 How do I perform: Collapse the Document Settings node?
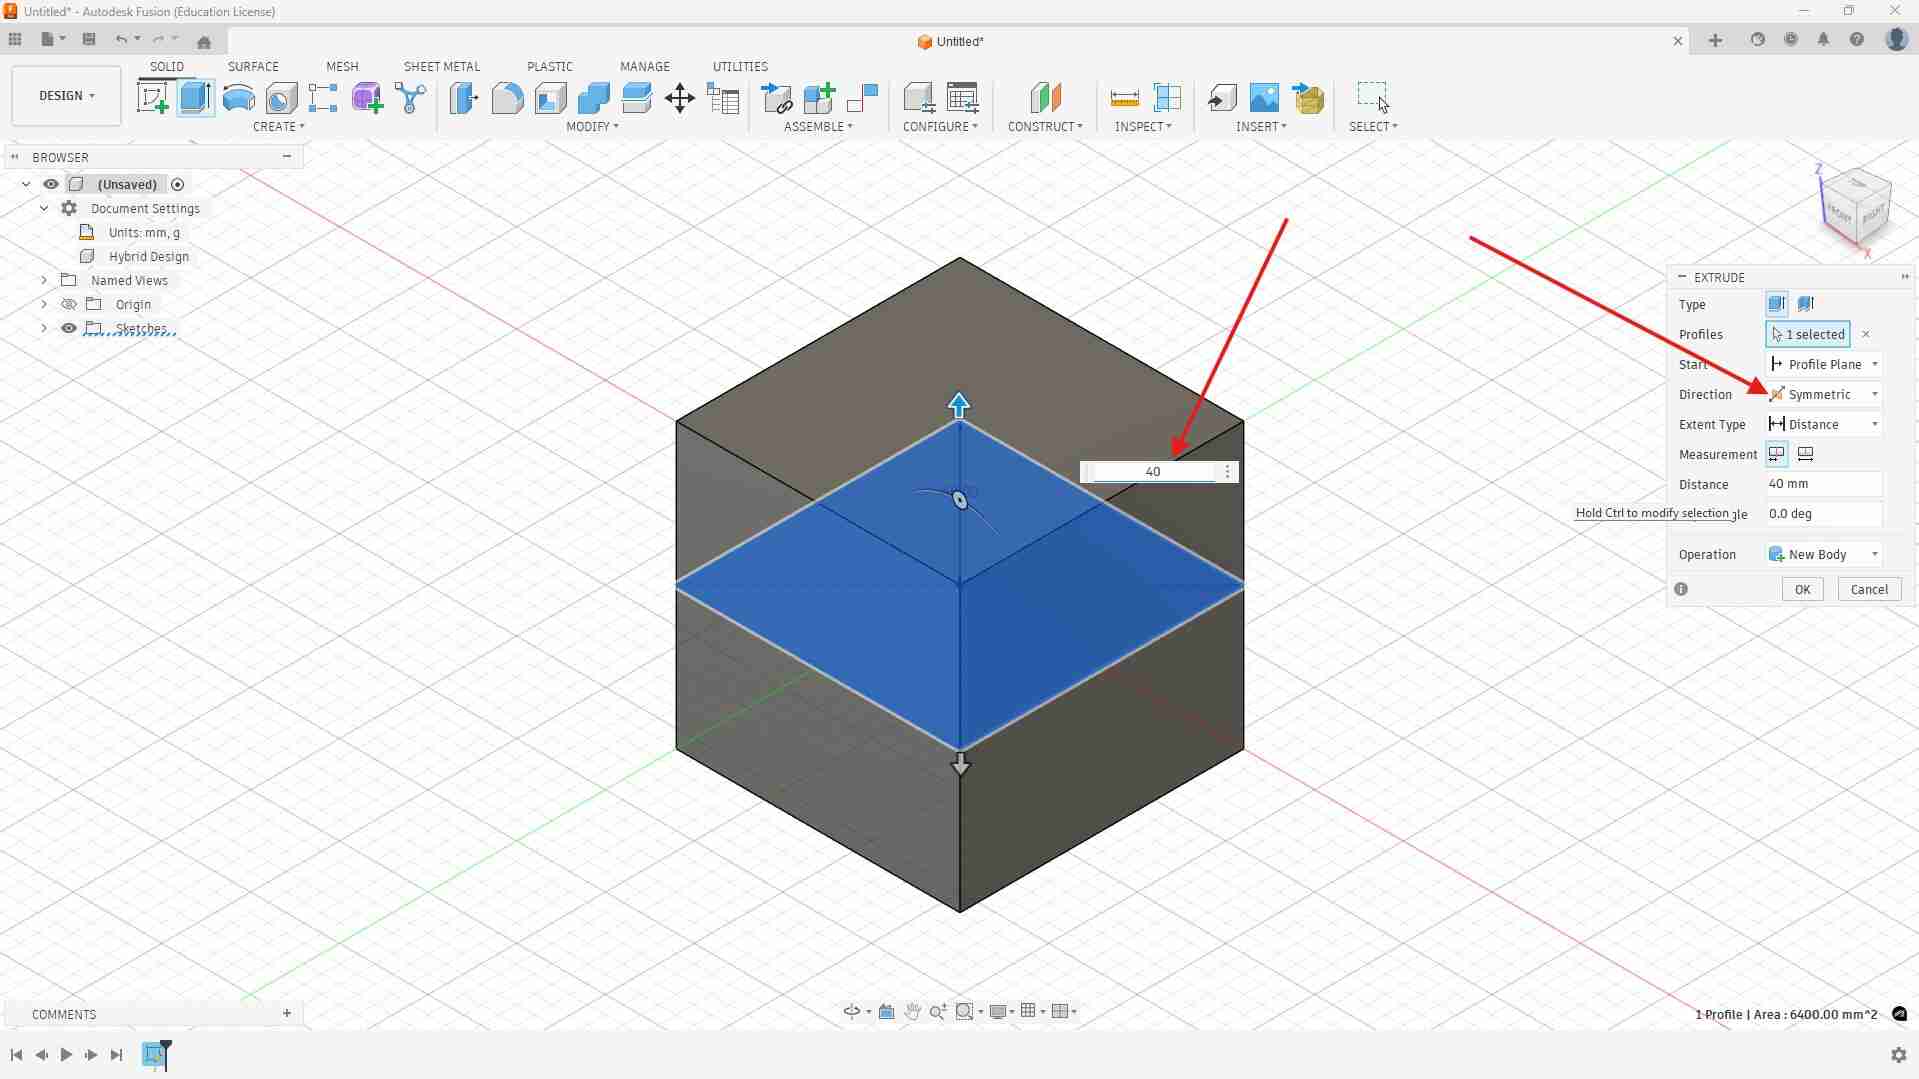point(44,208)
